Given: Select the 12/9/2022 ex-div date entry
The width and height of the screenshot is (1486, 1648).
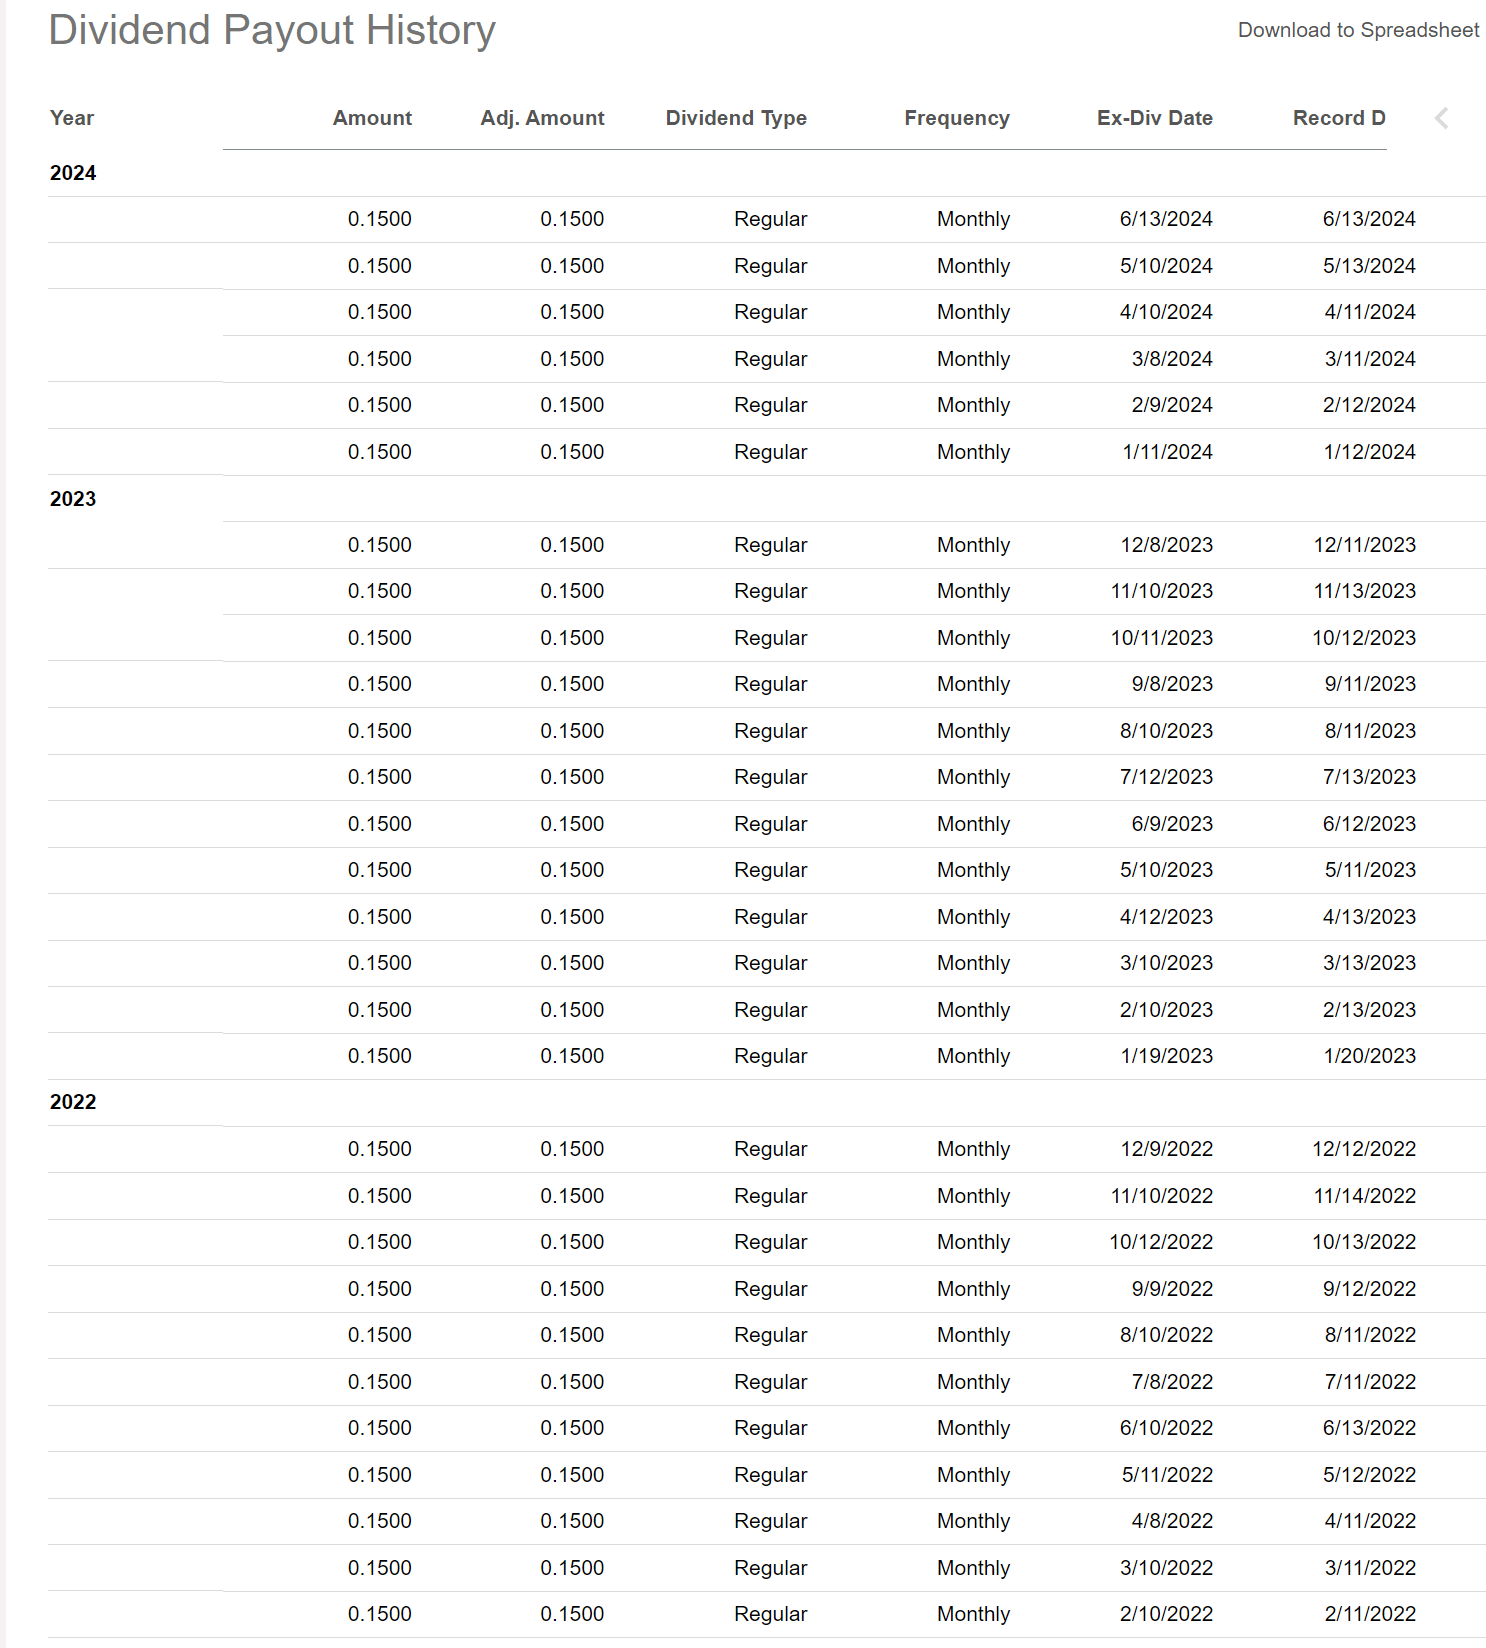Looking at the screenshot, I should tap(1166, 1148).
